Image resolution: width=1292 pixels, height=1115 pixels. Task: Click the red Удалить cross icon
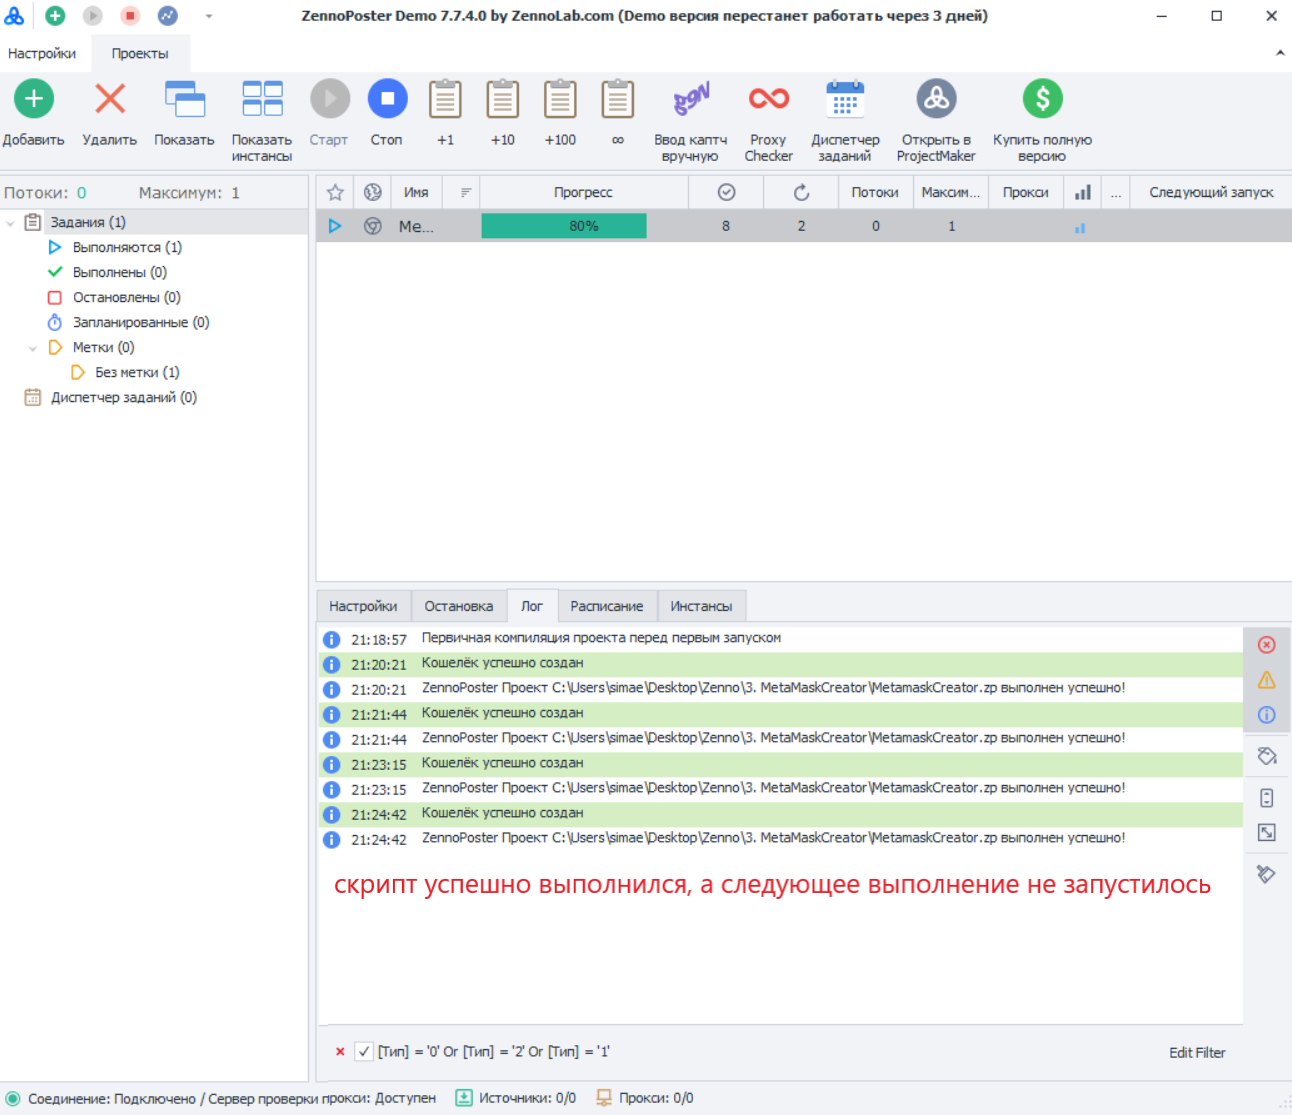110,99
